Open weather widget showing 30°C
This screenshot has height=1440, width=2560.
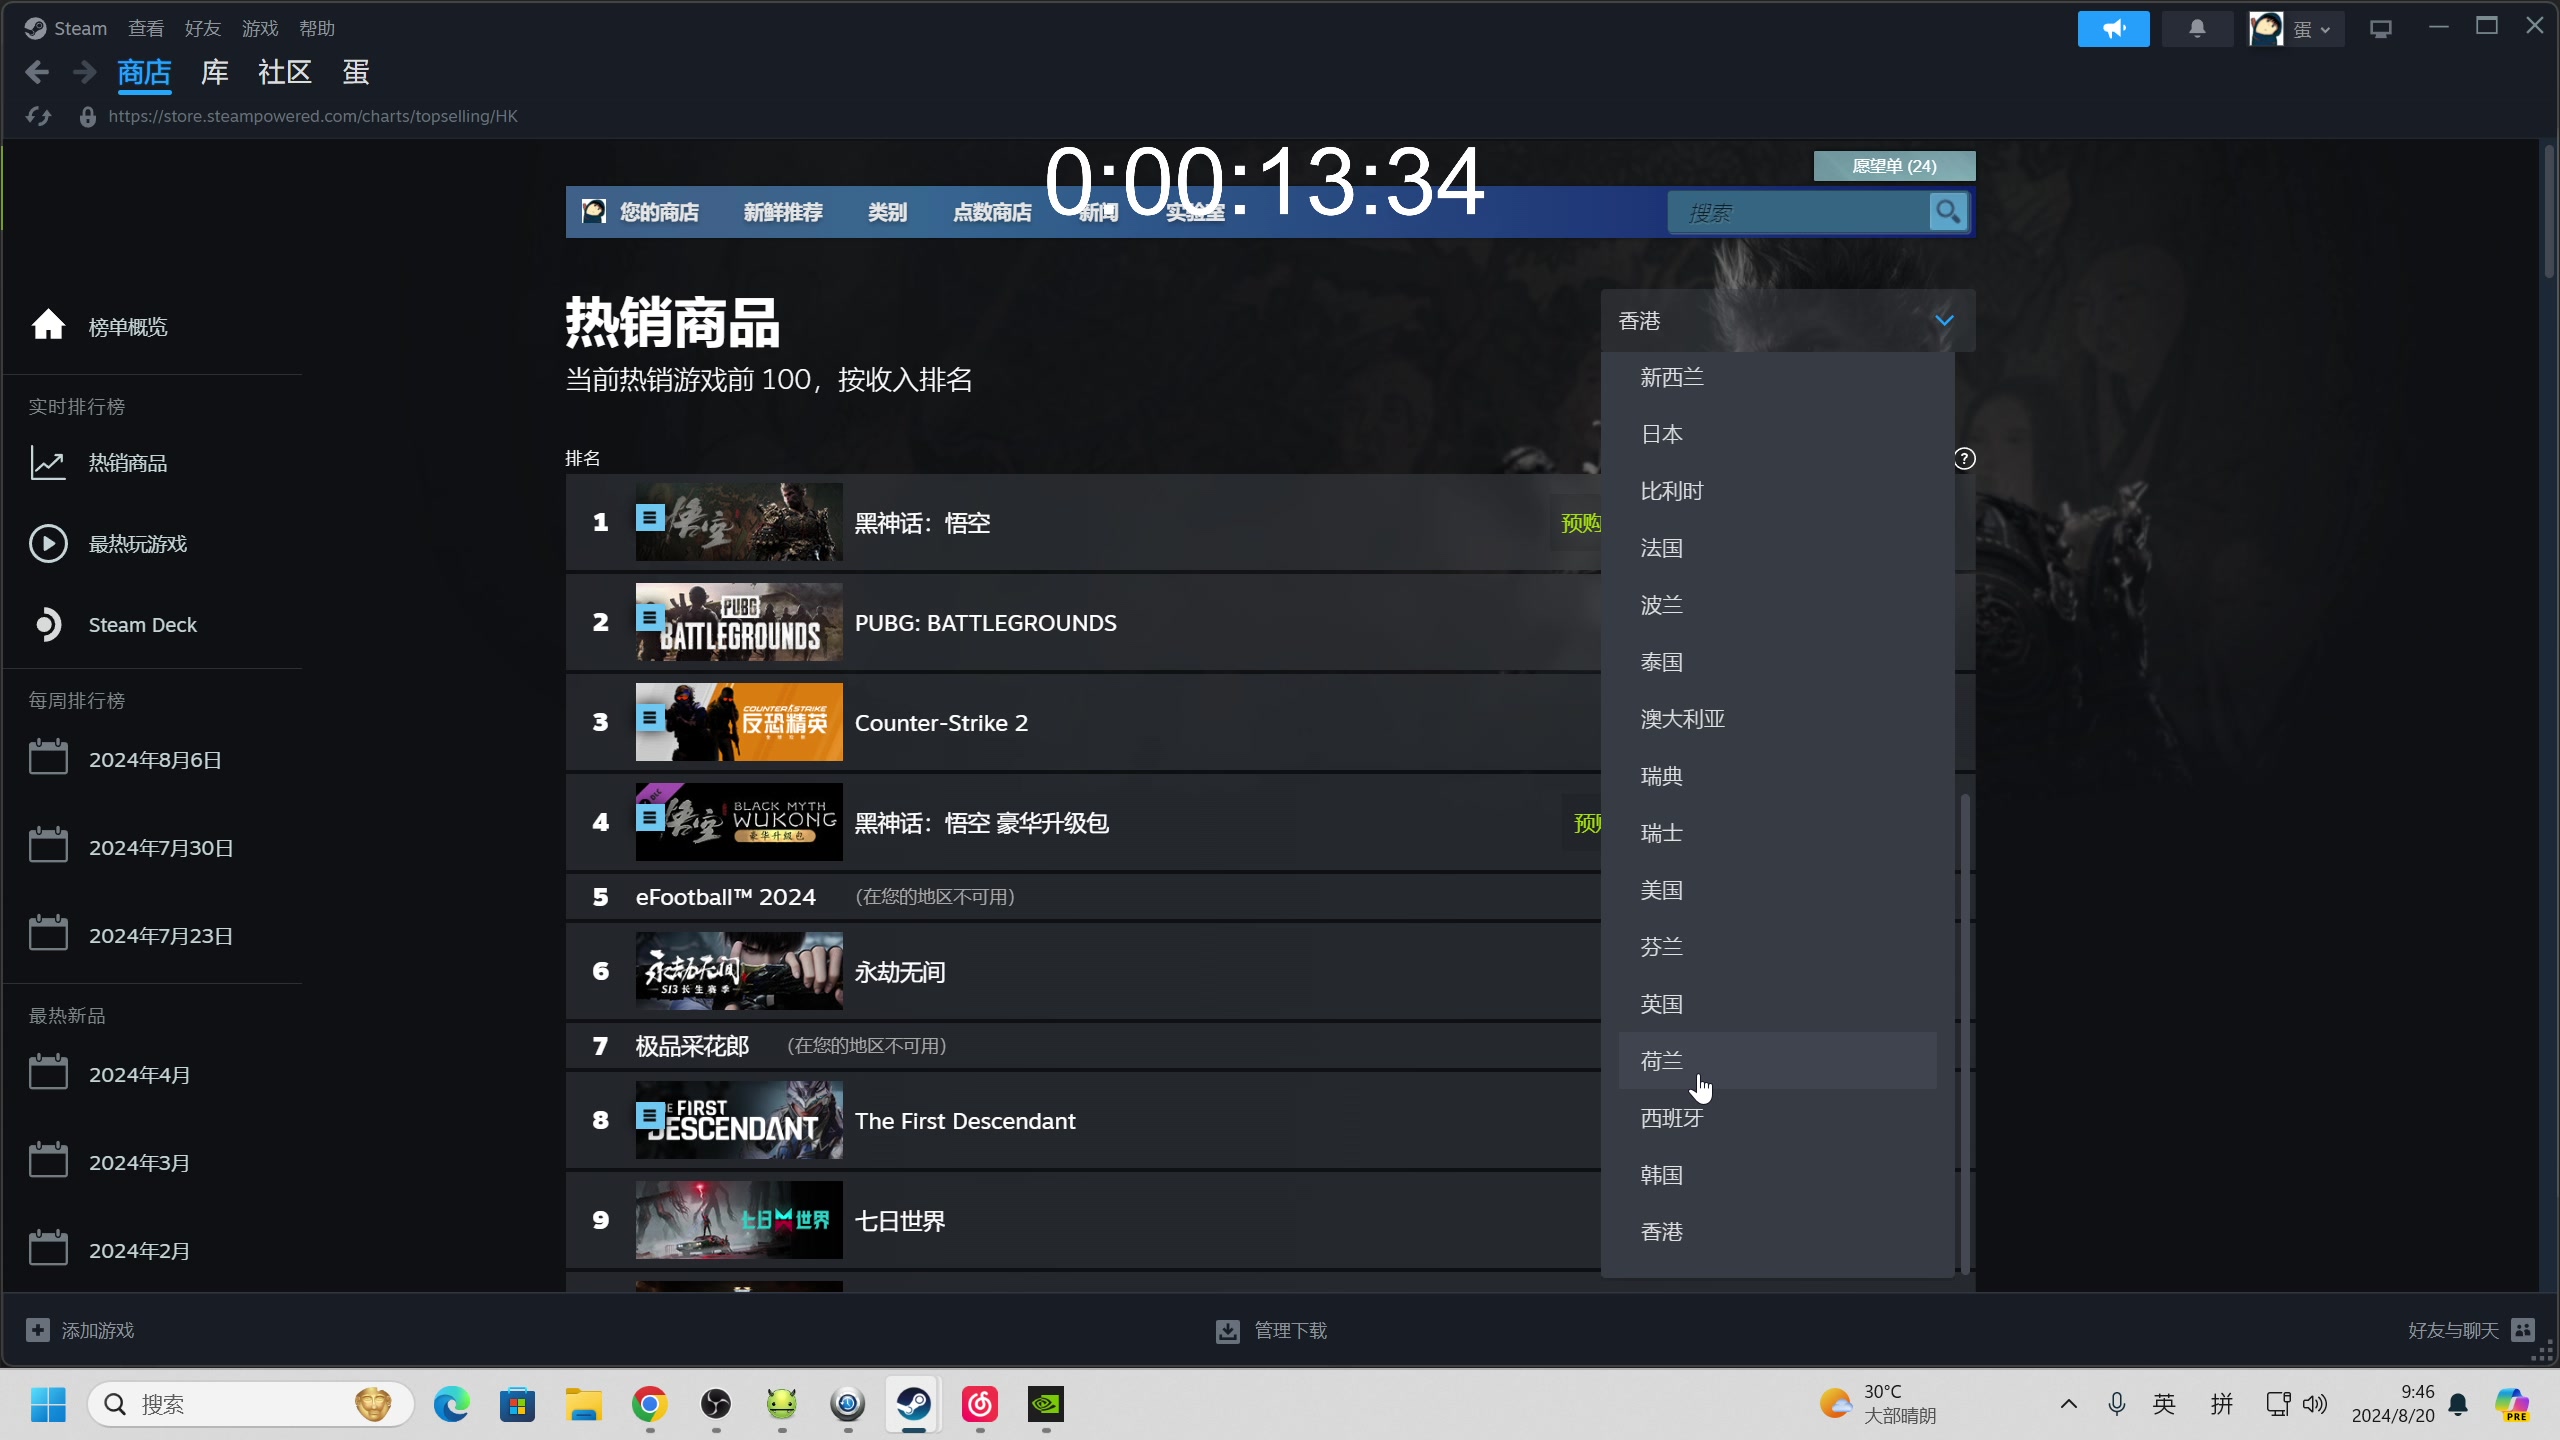(x=1878, y=1404)
